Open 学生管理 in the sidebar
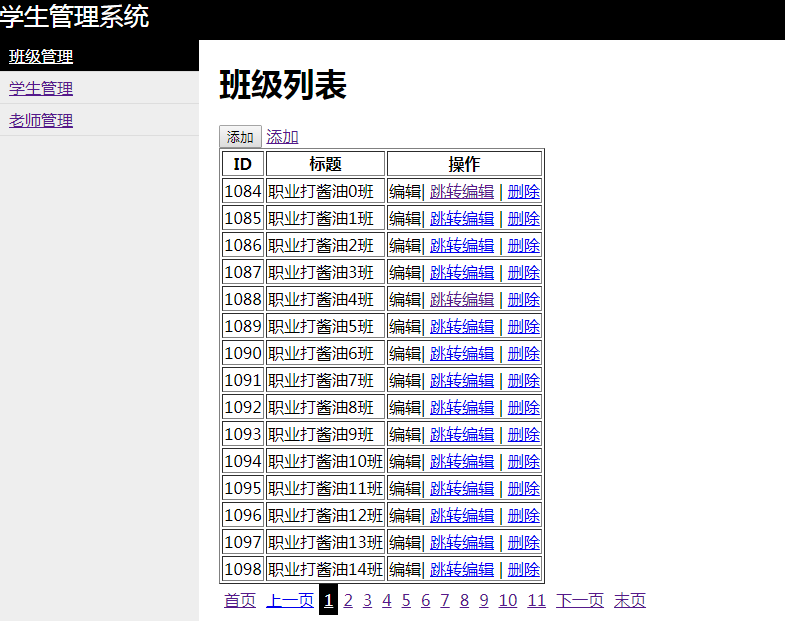This screenshot has width=785, height=621. click(41, 89)
